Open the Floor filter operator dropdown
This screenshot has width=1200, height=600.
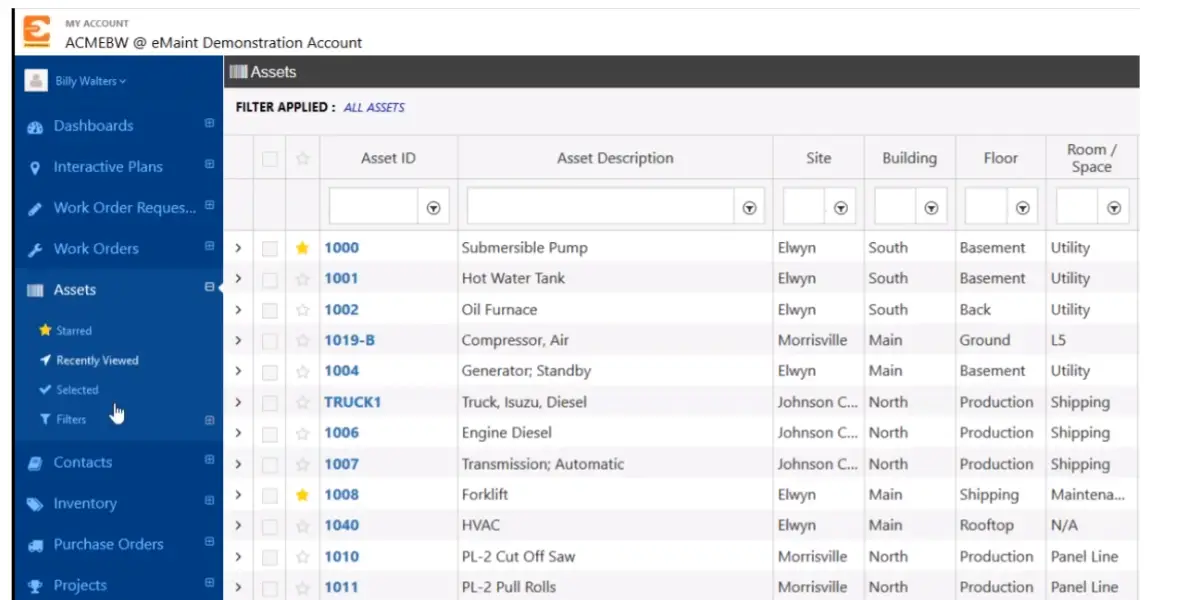[1023, 208]
